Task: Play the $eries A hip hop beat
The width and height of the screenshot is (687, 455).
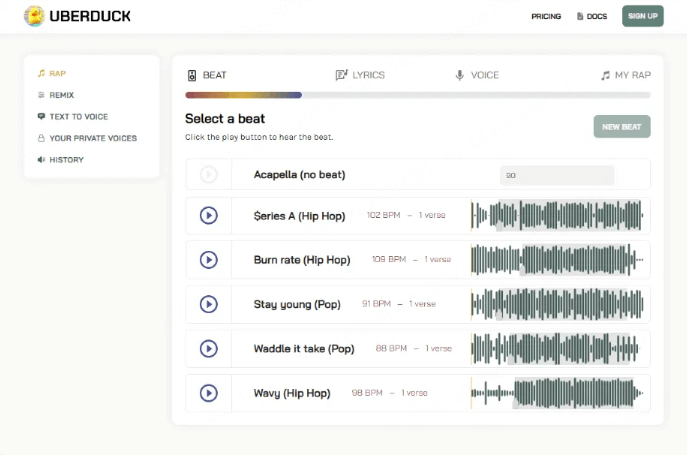Action: tap(208, 215)
